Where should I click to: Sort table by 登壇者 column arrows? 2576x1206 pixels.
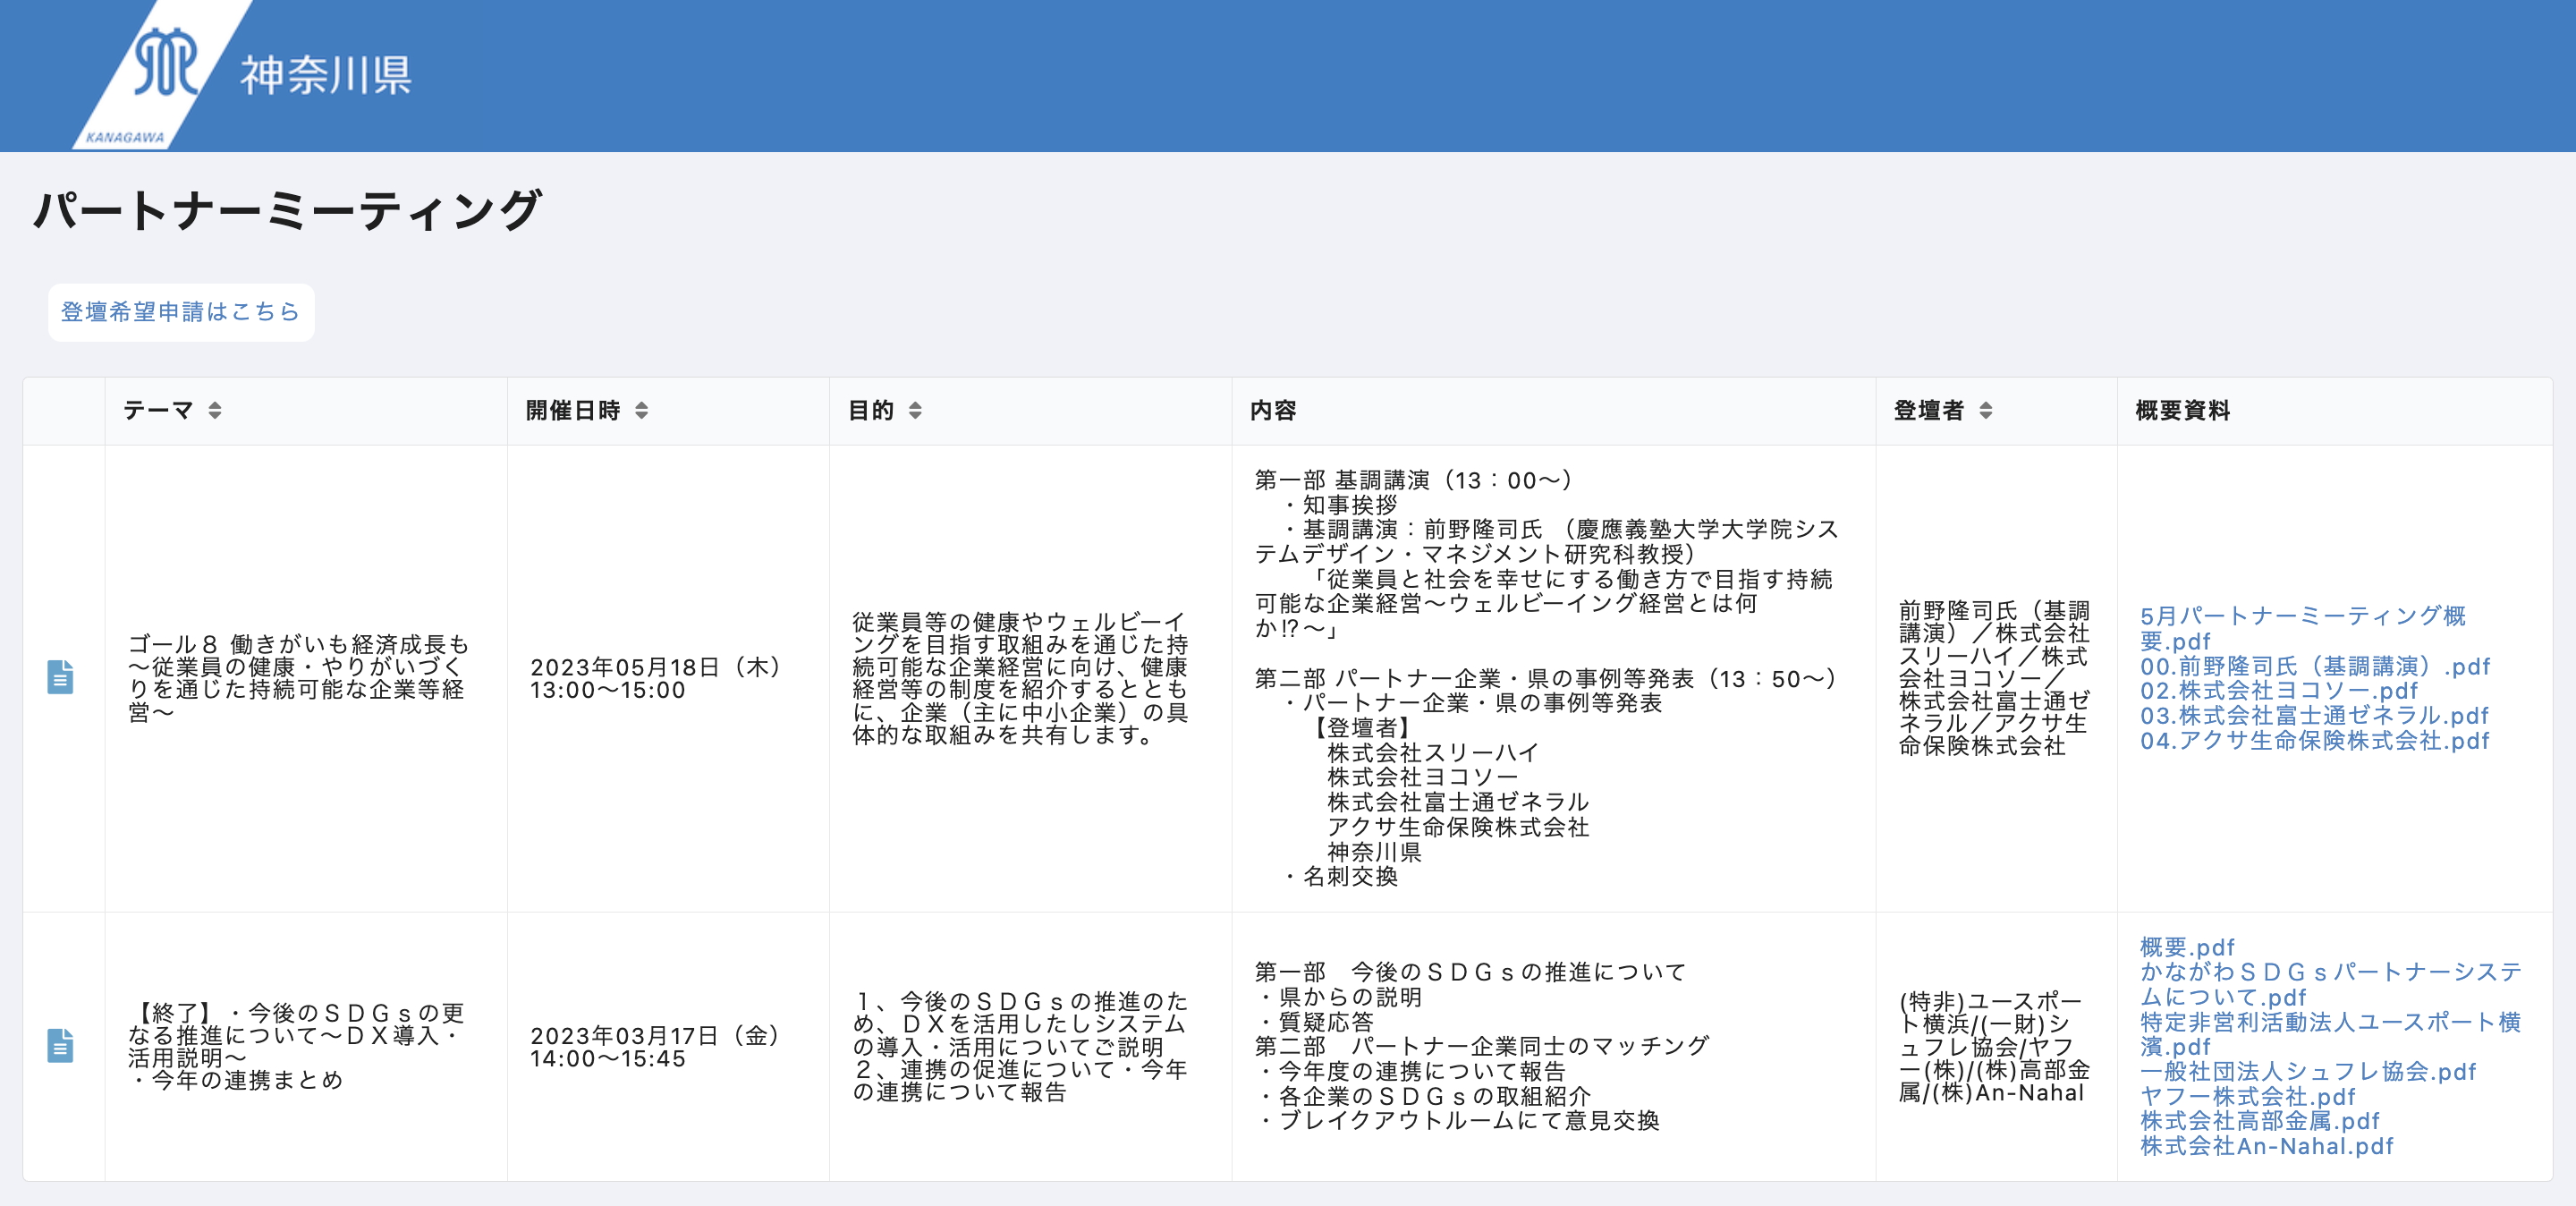tap(1985, 410)
